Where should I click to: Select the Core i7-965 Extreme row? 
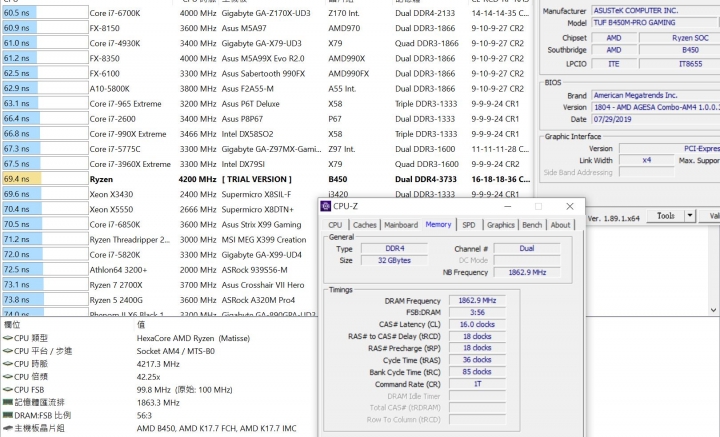[266, 104]
